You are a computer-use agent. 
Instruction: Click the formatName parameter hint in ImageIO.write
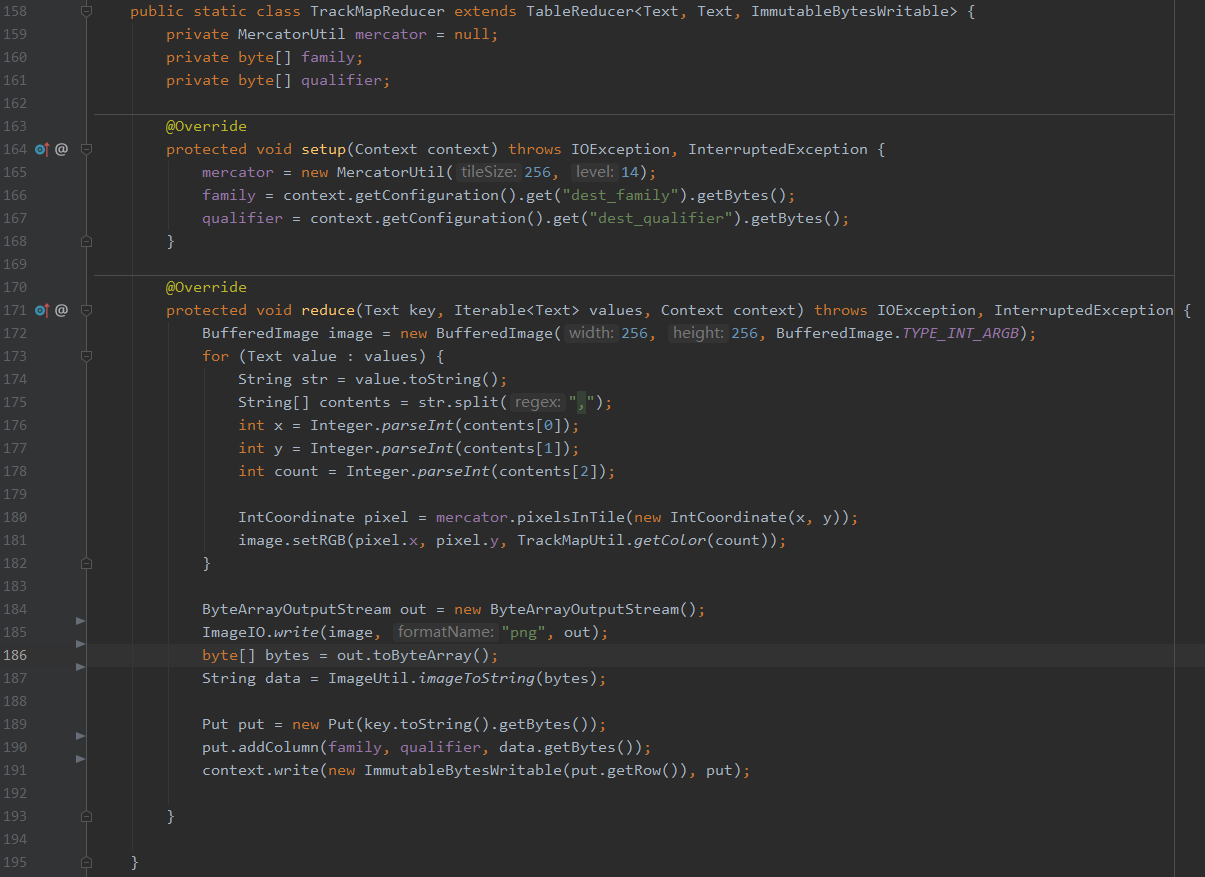[x=445, y=632]
